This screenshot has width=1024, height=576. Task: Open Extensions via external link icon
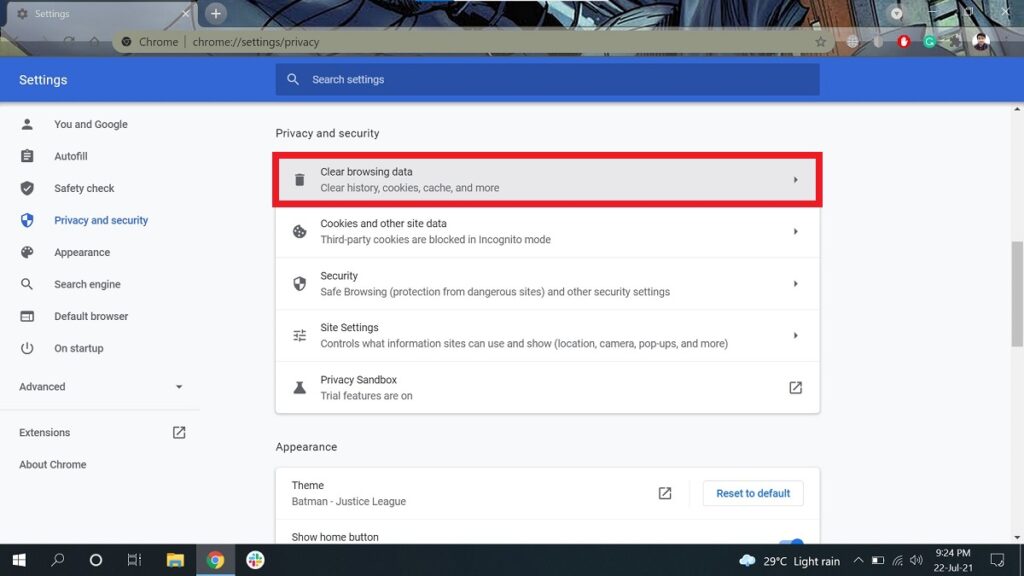click(179, 433)
